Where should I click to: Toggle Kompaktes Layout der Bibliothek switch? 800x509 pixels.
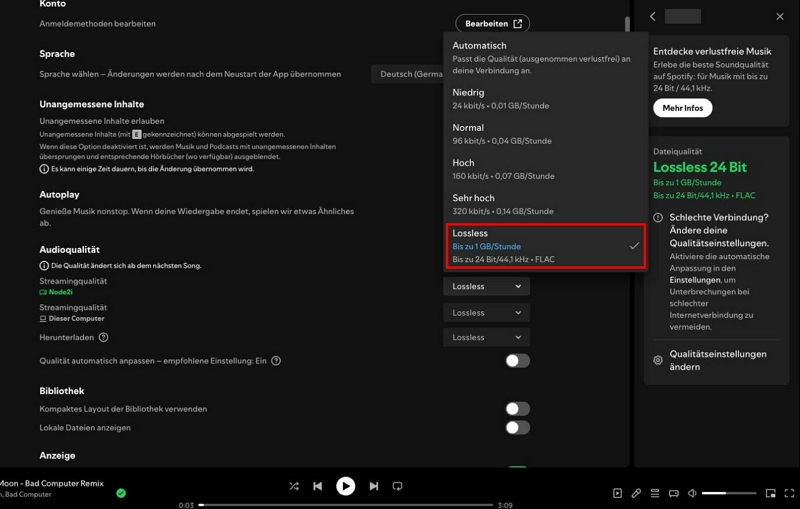(517, 409)
